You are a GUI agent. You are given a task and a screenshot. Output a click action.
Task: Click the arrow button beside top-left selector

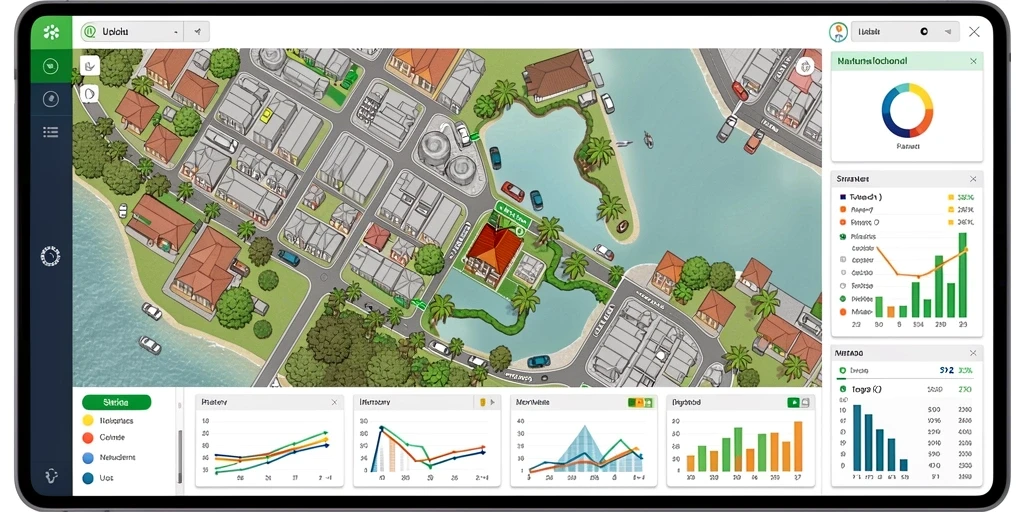point(197,31)
